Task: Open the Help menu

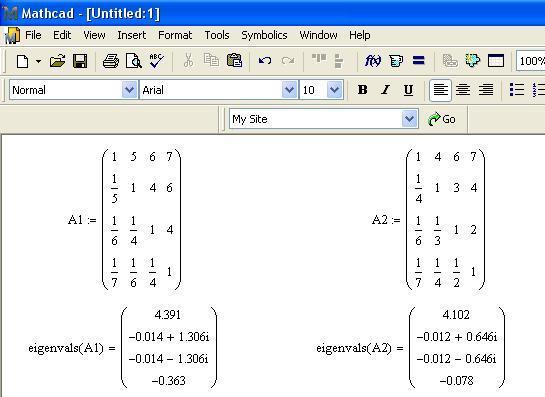Action: (x=359, y=35)
